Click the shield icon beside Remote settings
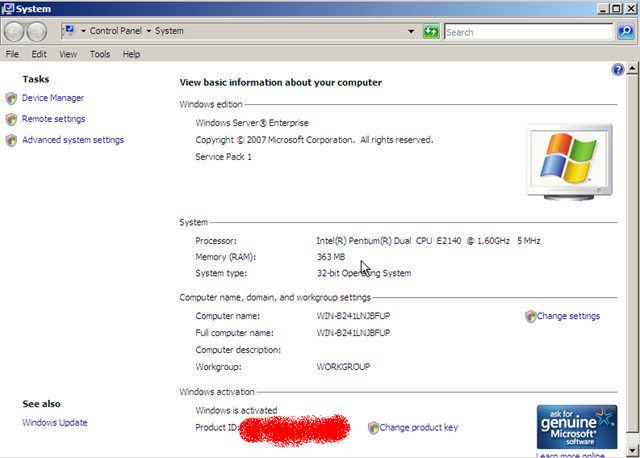 [11, 119]
